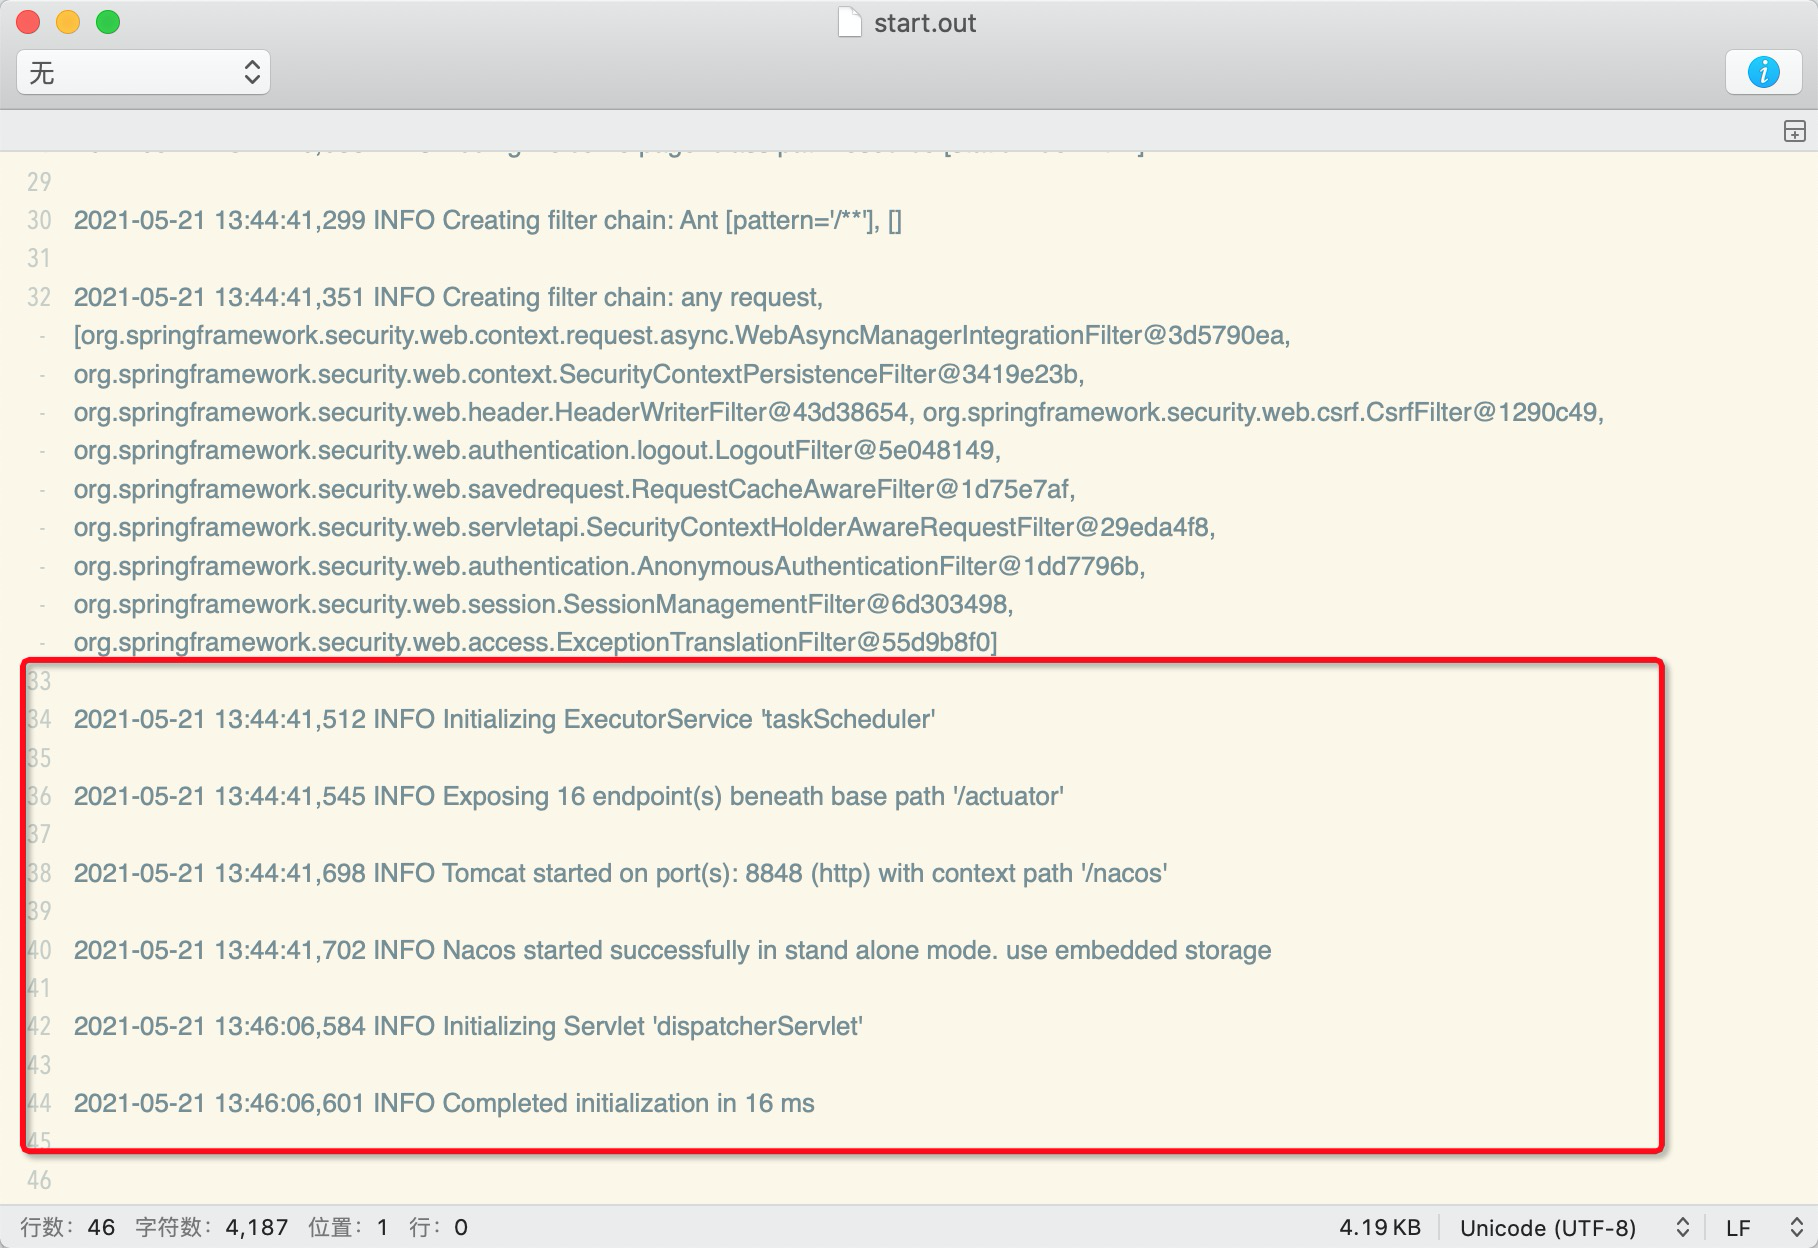
Task: Close the start.out window
Action: [28, 22]
